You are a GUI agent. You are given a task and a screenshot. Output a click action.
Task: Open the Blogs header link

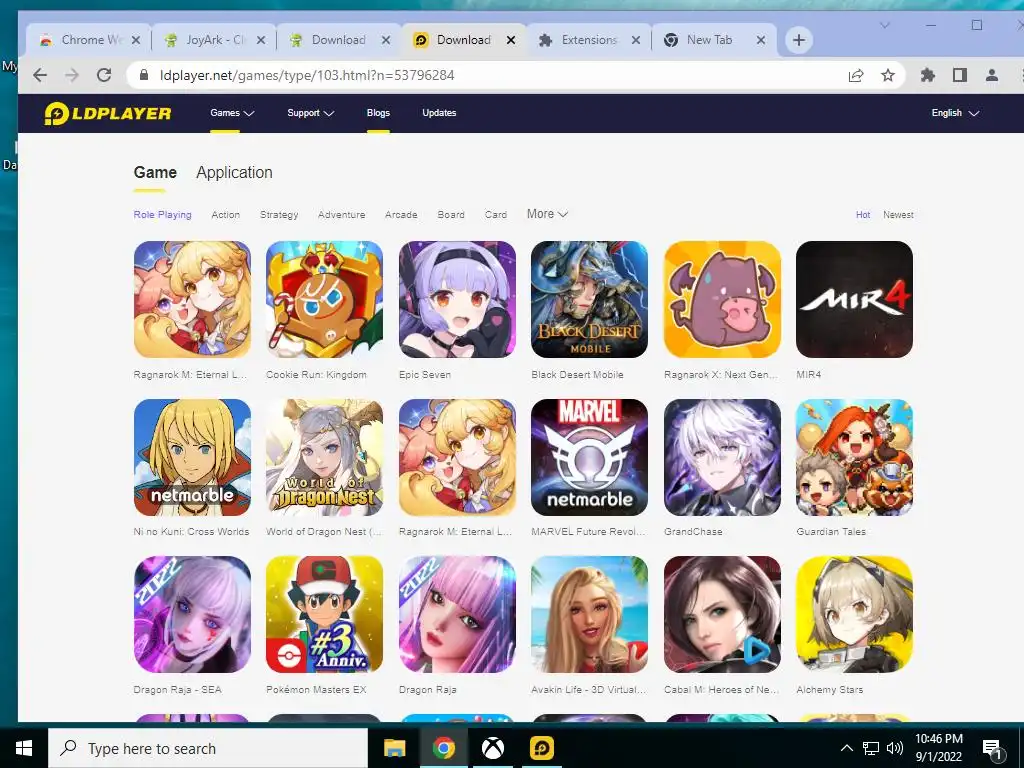pos(378,113)
